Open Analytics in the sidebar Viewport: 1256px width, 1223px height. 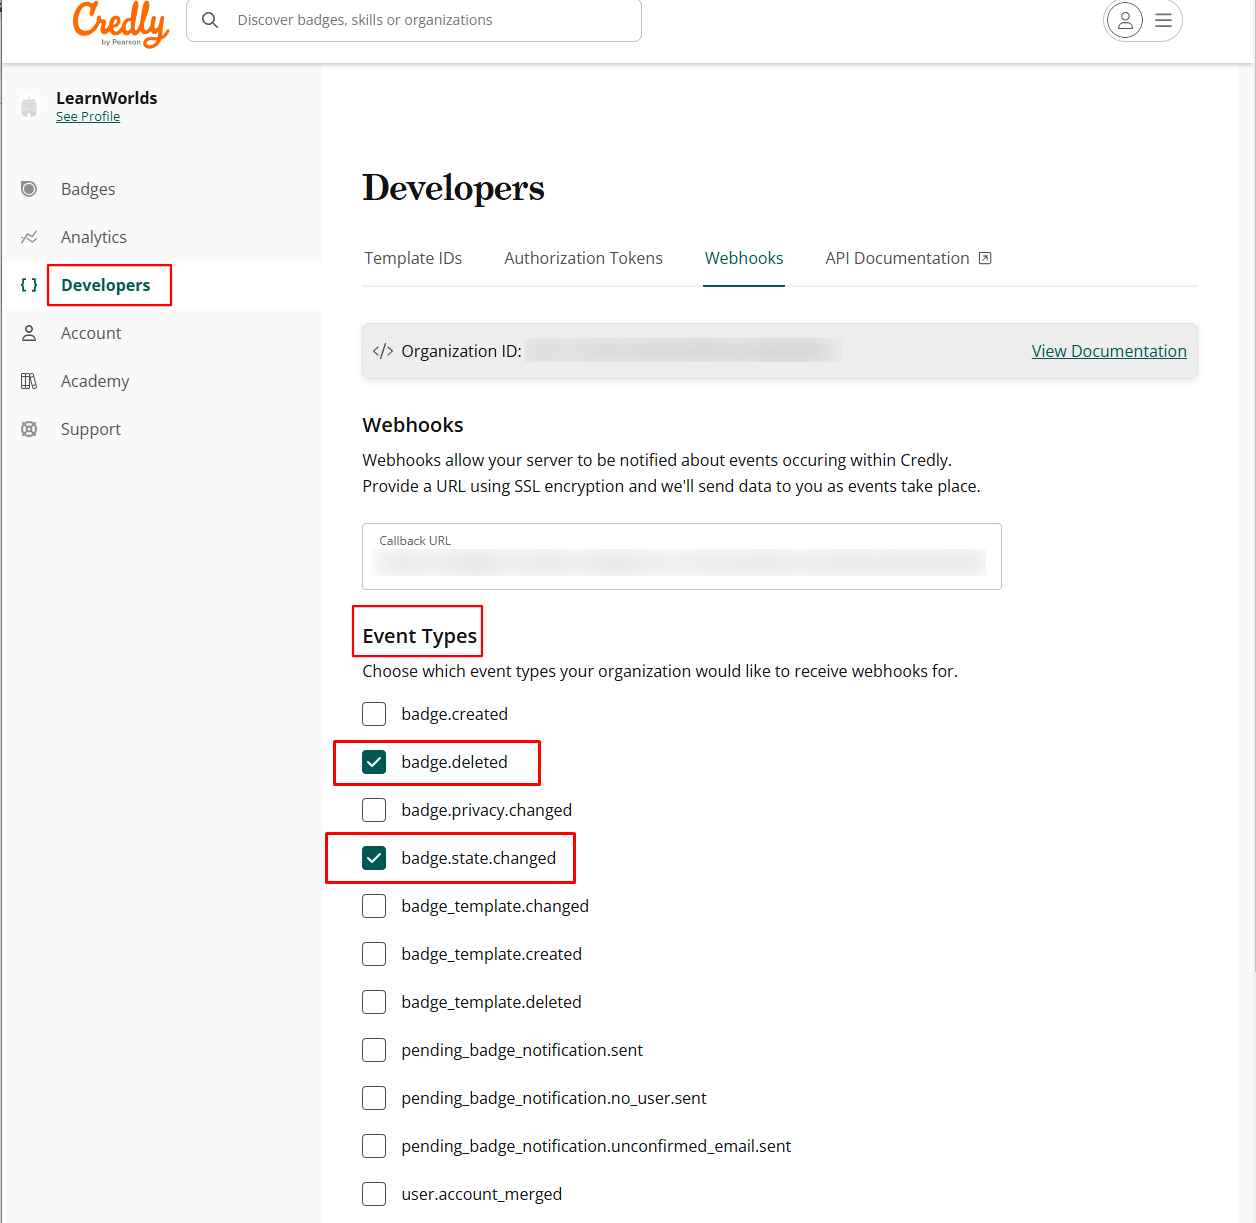94,237
